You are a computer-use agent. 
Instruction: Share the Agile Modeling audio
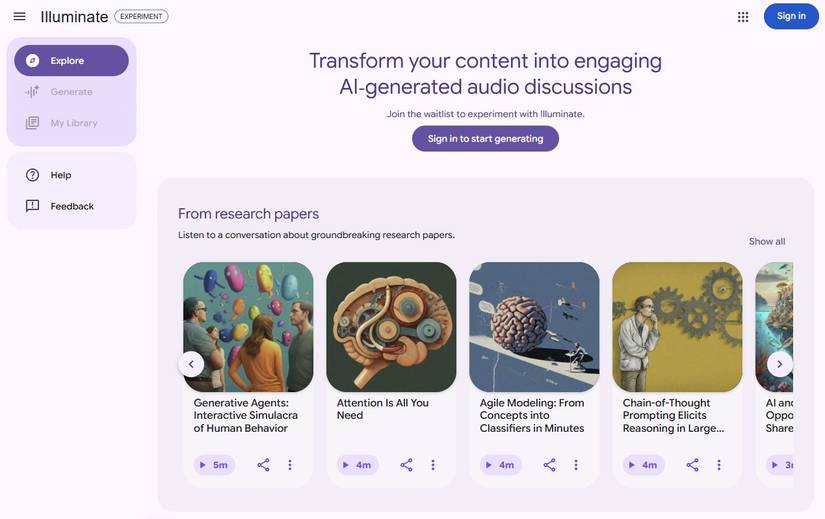click(549, 465)
